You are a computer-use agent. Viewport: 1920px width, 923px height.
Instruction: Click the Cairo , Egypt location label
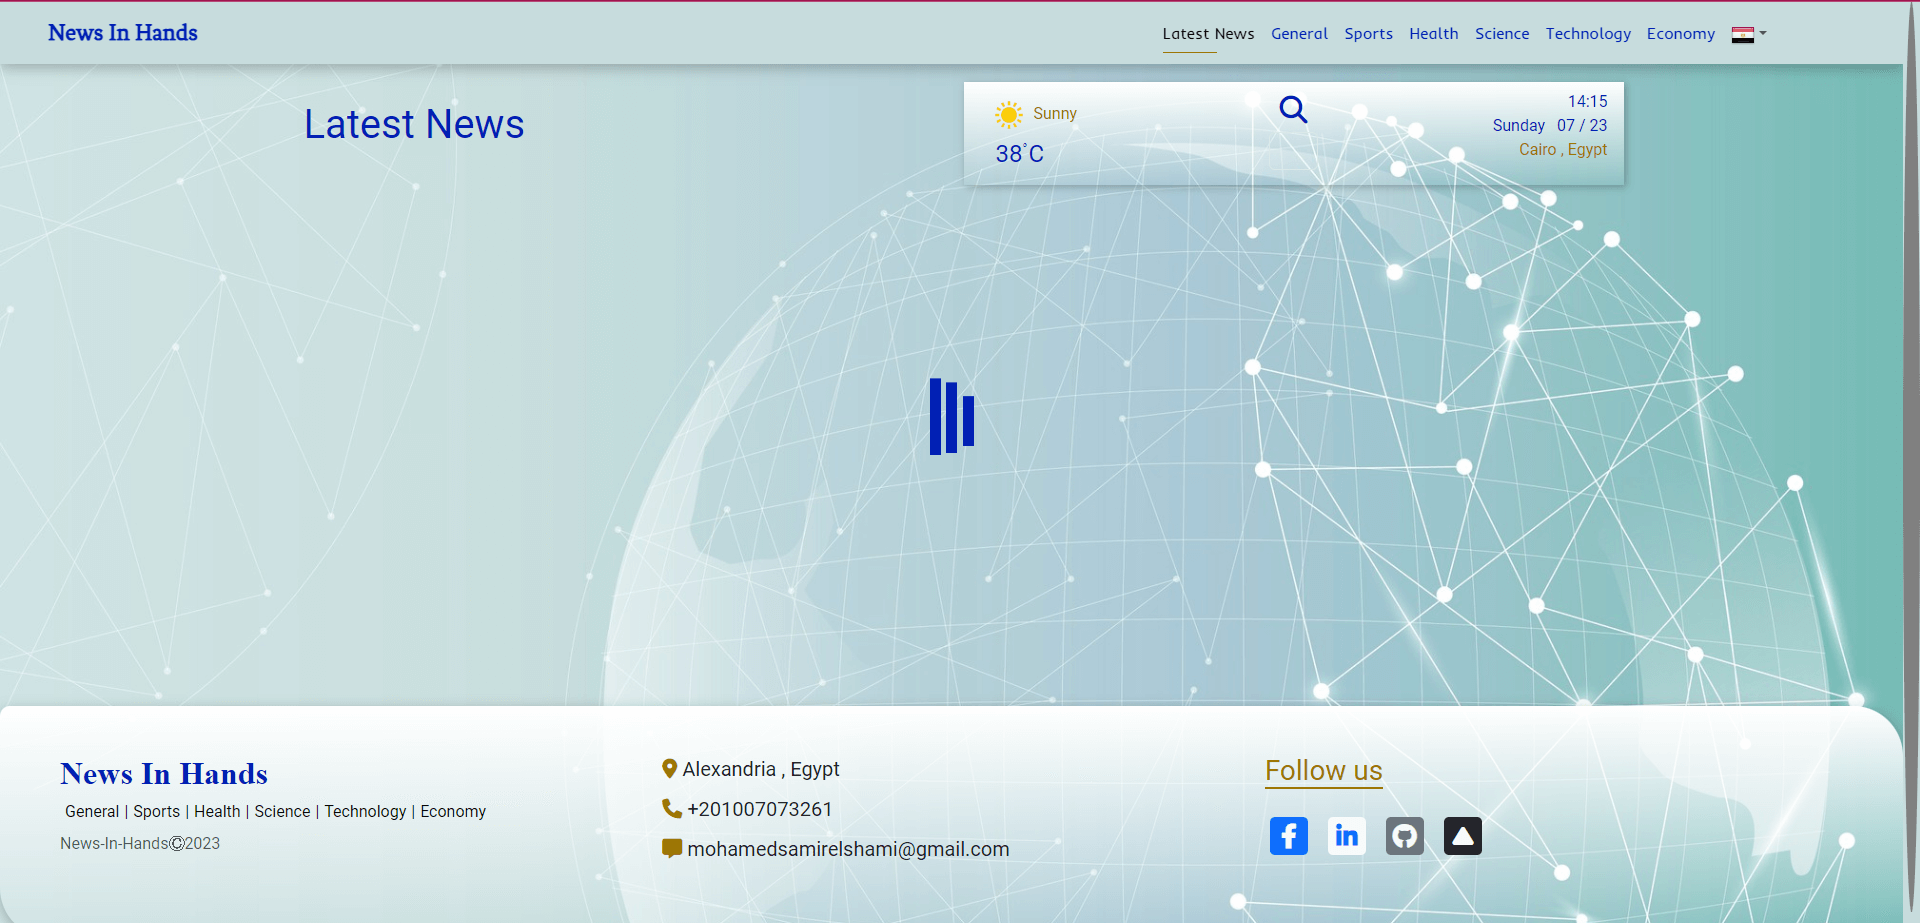(1563, 150)
